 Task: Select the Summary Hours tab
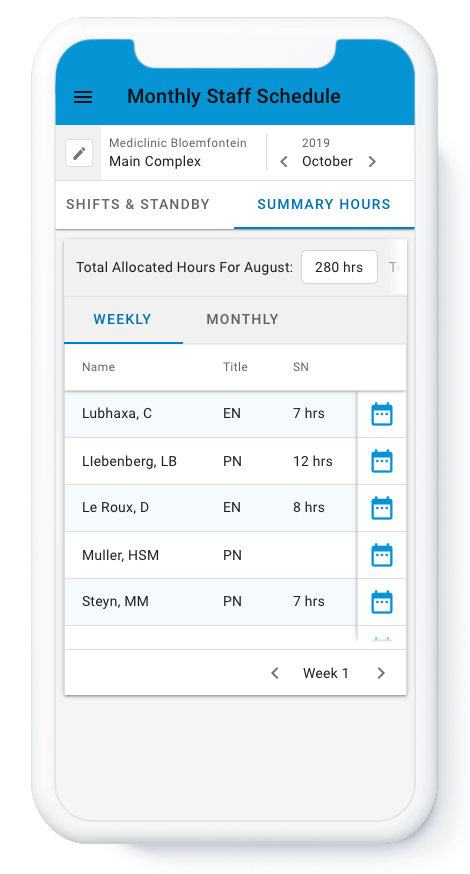pos(324,205)
